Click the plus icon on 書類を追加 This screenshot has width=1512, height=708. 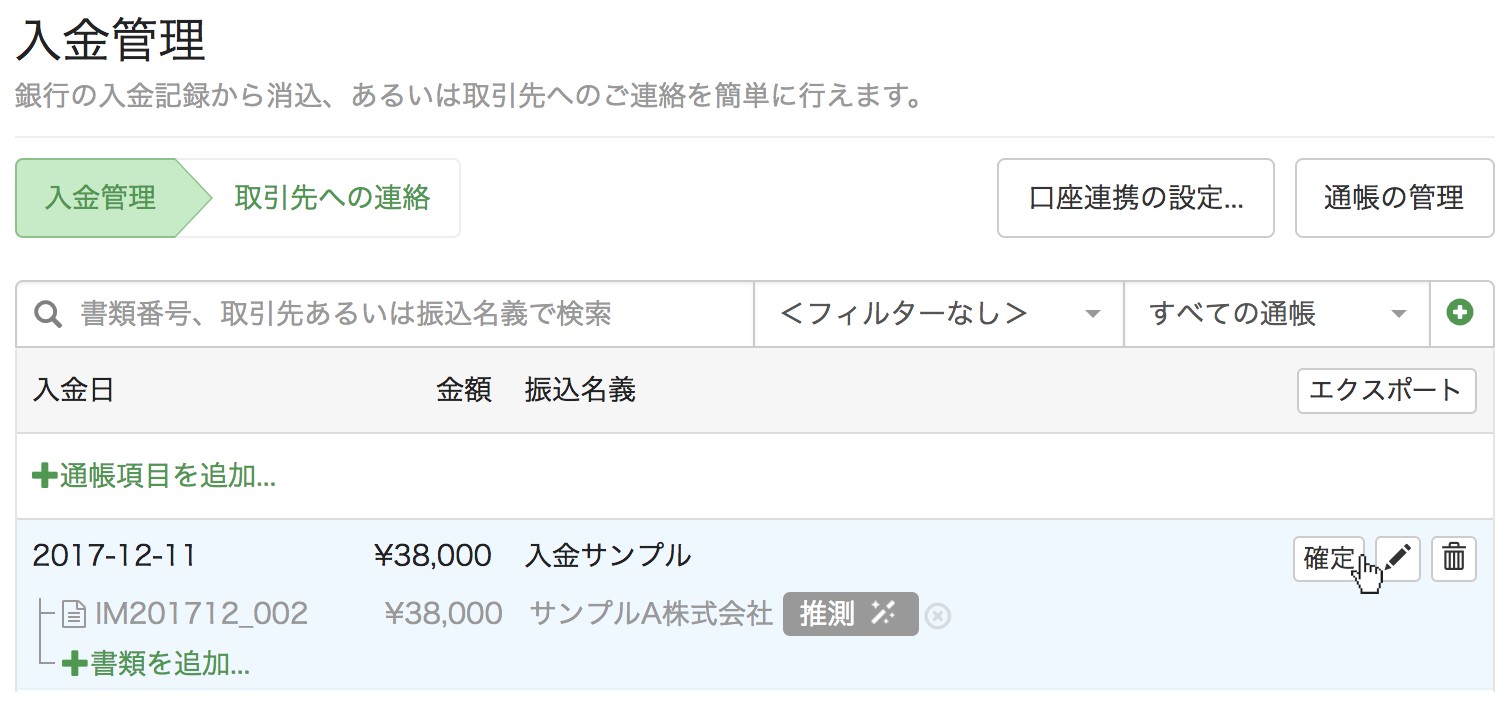pyautogui.click(x=74, y=663)
